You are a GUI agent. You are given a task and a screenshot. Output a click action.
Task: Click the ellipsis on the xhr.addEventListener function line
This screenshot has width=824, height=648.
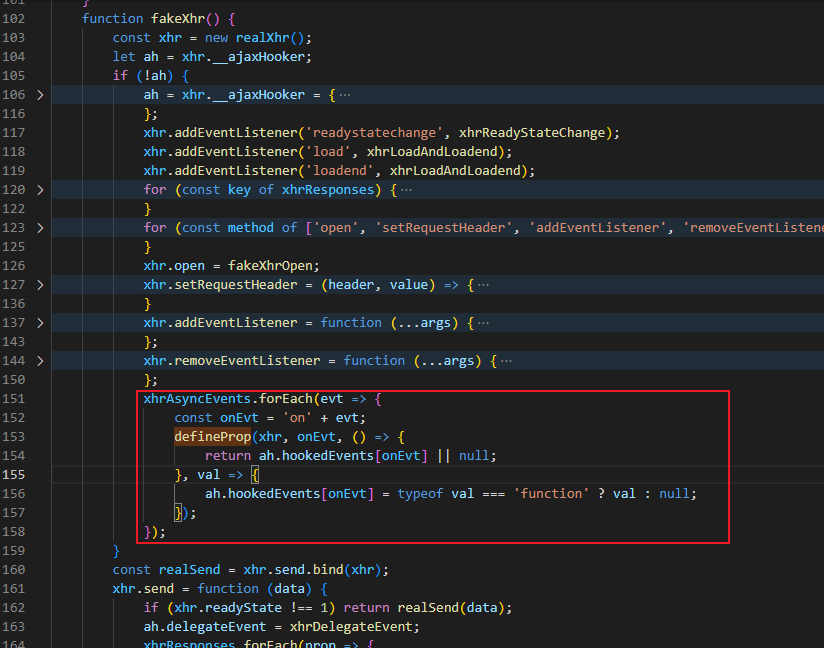483,323
